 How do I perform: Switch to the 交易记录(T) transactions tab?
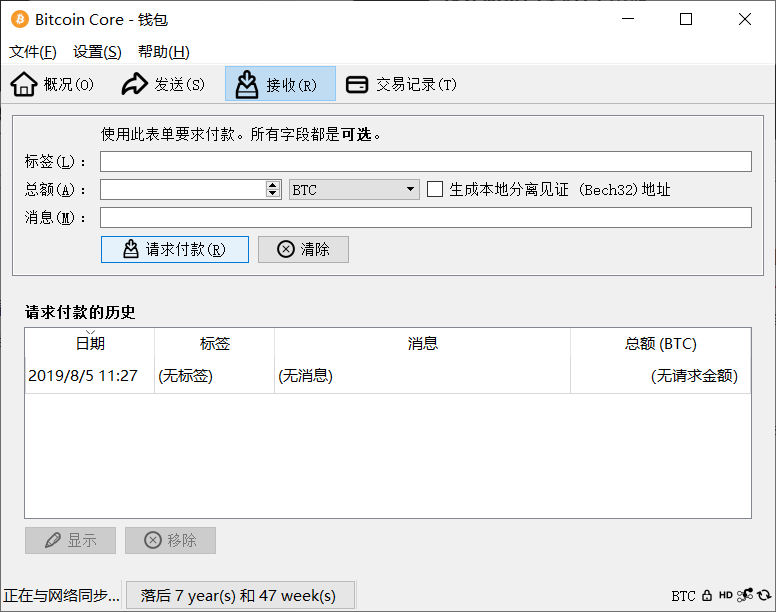coord(401,84)
